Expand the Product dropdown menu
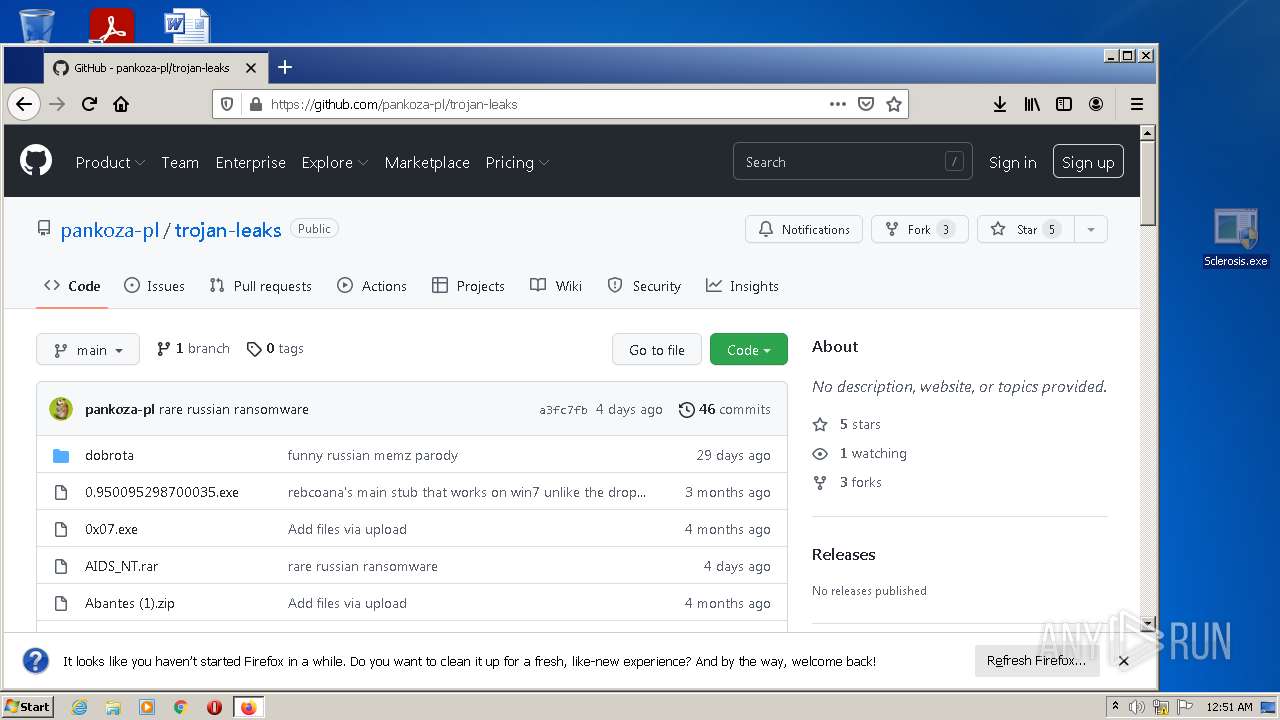 110,162
